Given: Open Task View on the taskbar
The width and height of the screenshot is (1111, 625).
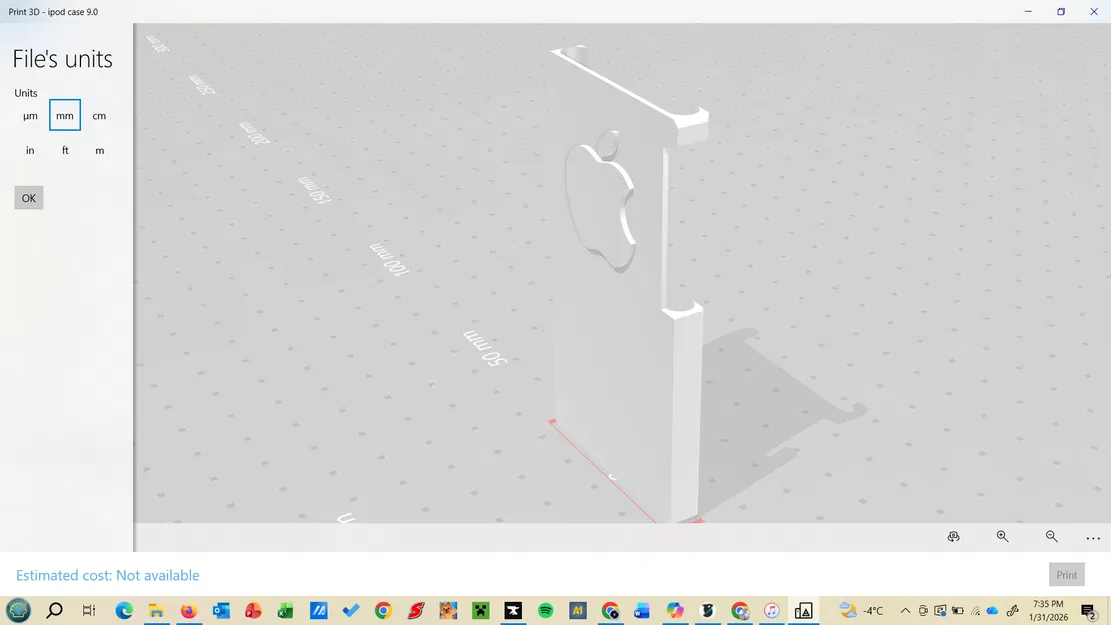Looking at the screenshot, I should 89,610.
